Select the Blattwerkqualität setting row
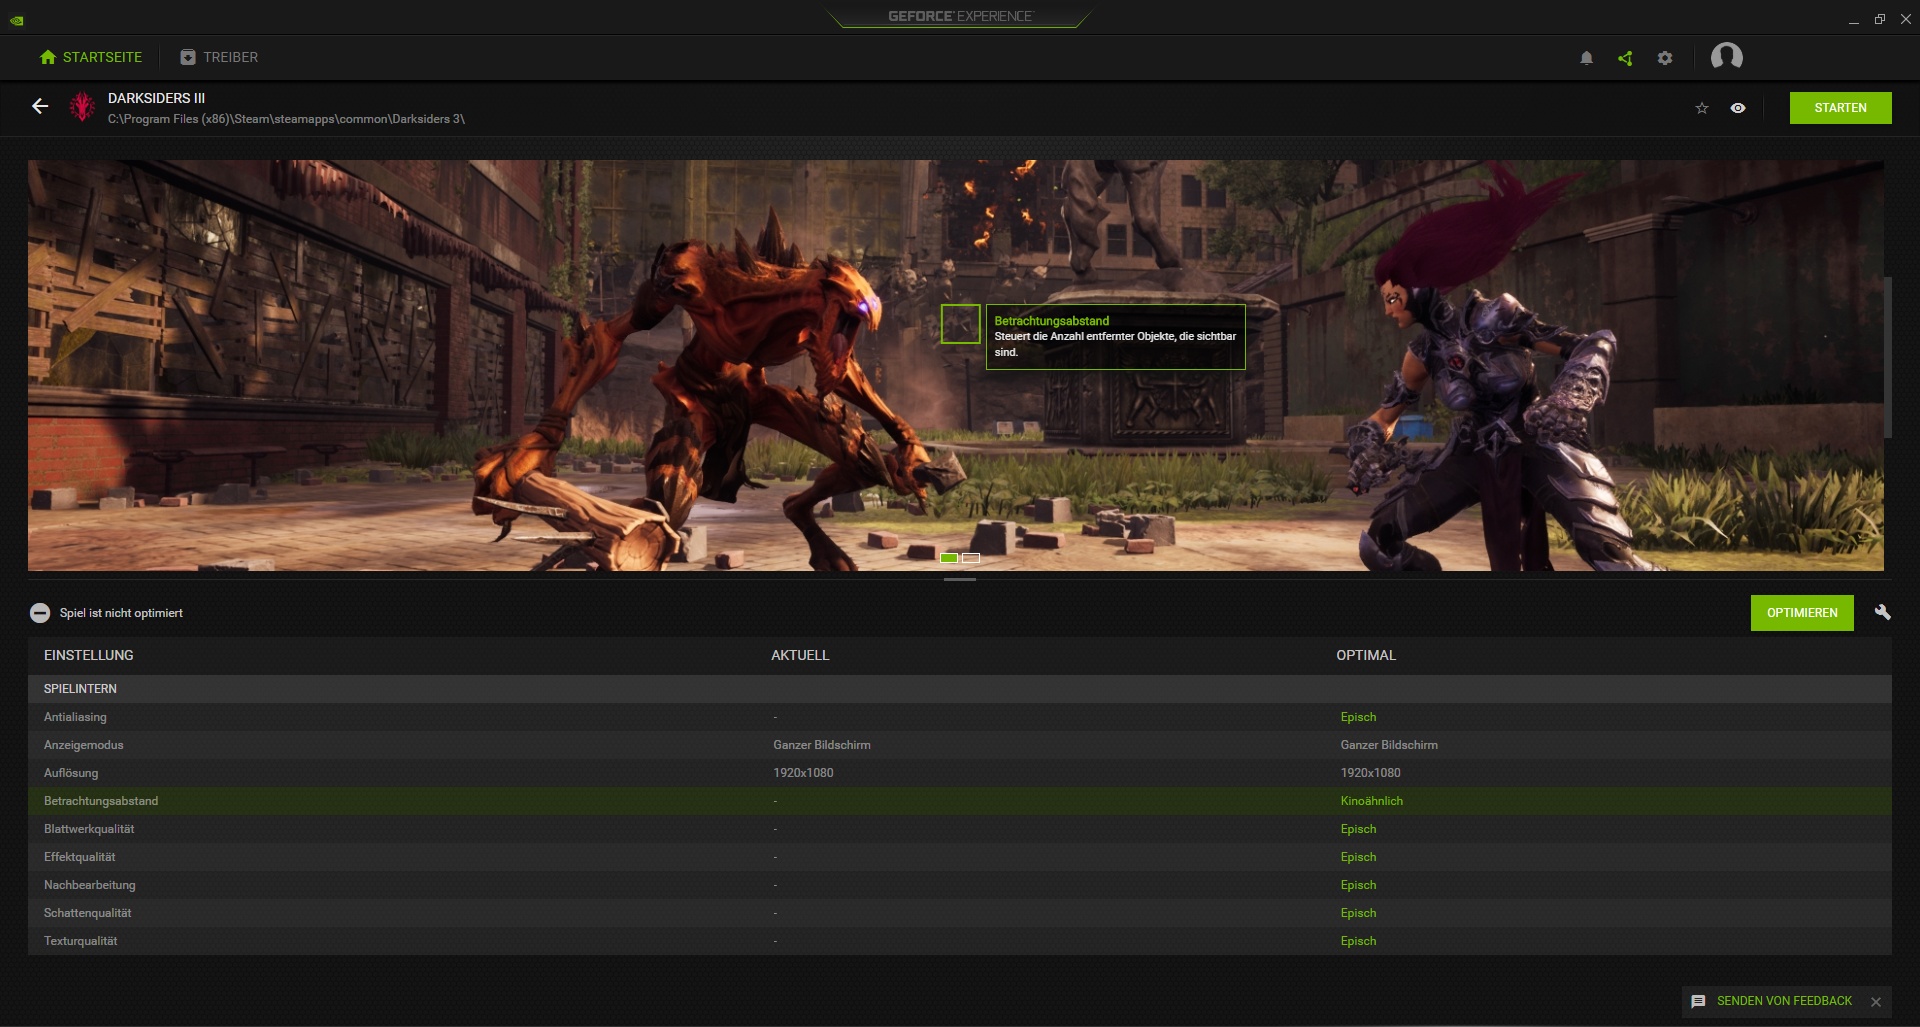 tap(960, 829)
